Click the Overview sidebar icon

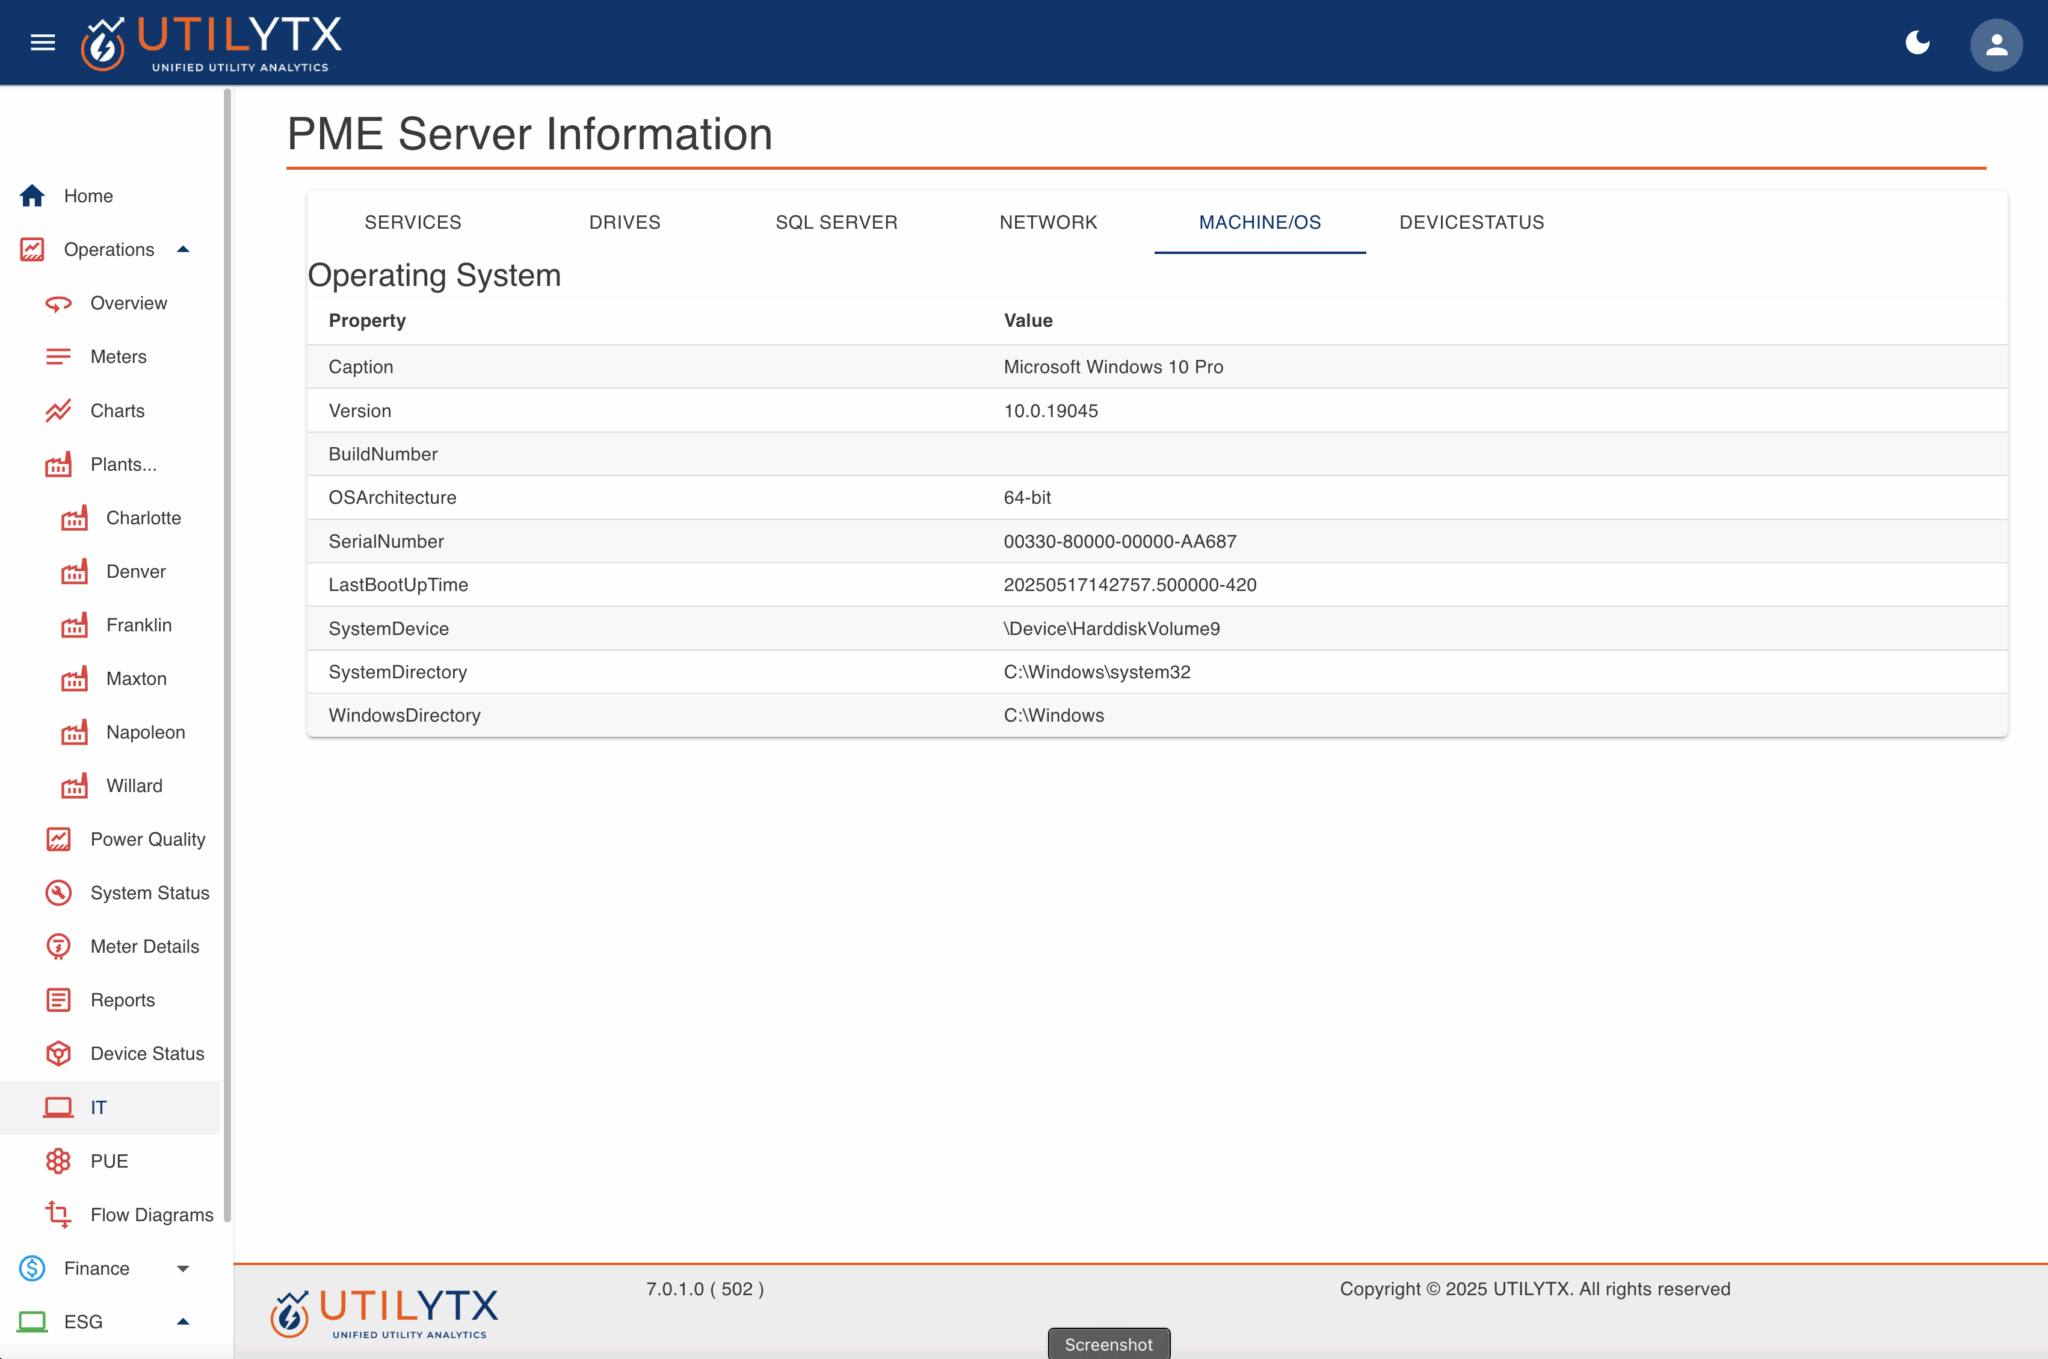[x=58, y=303]
